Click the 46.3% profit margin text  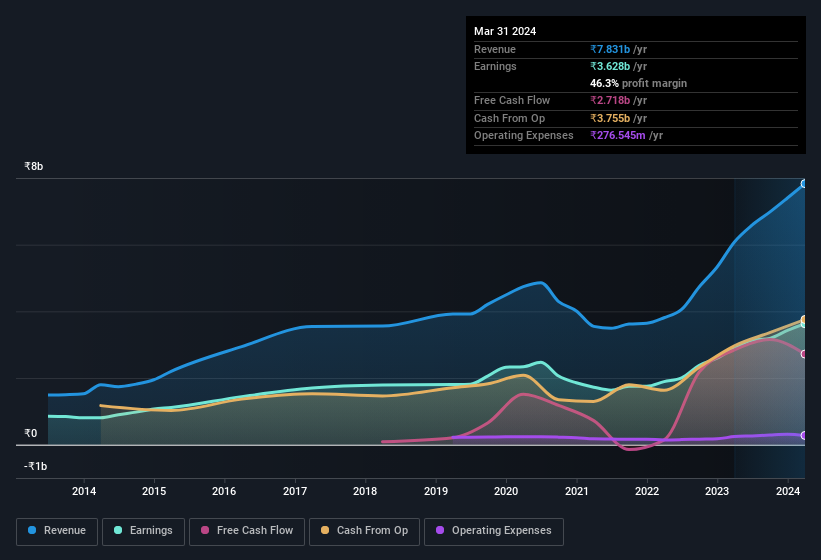coord(638,83)
